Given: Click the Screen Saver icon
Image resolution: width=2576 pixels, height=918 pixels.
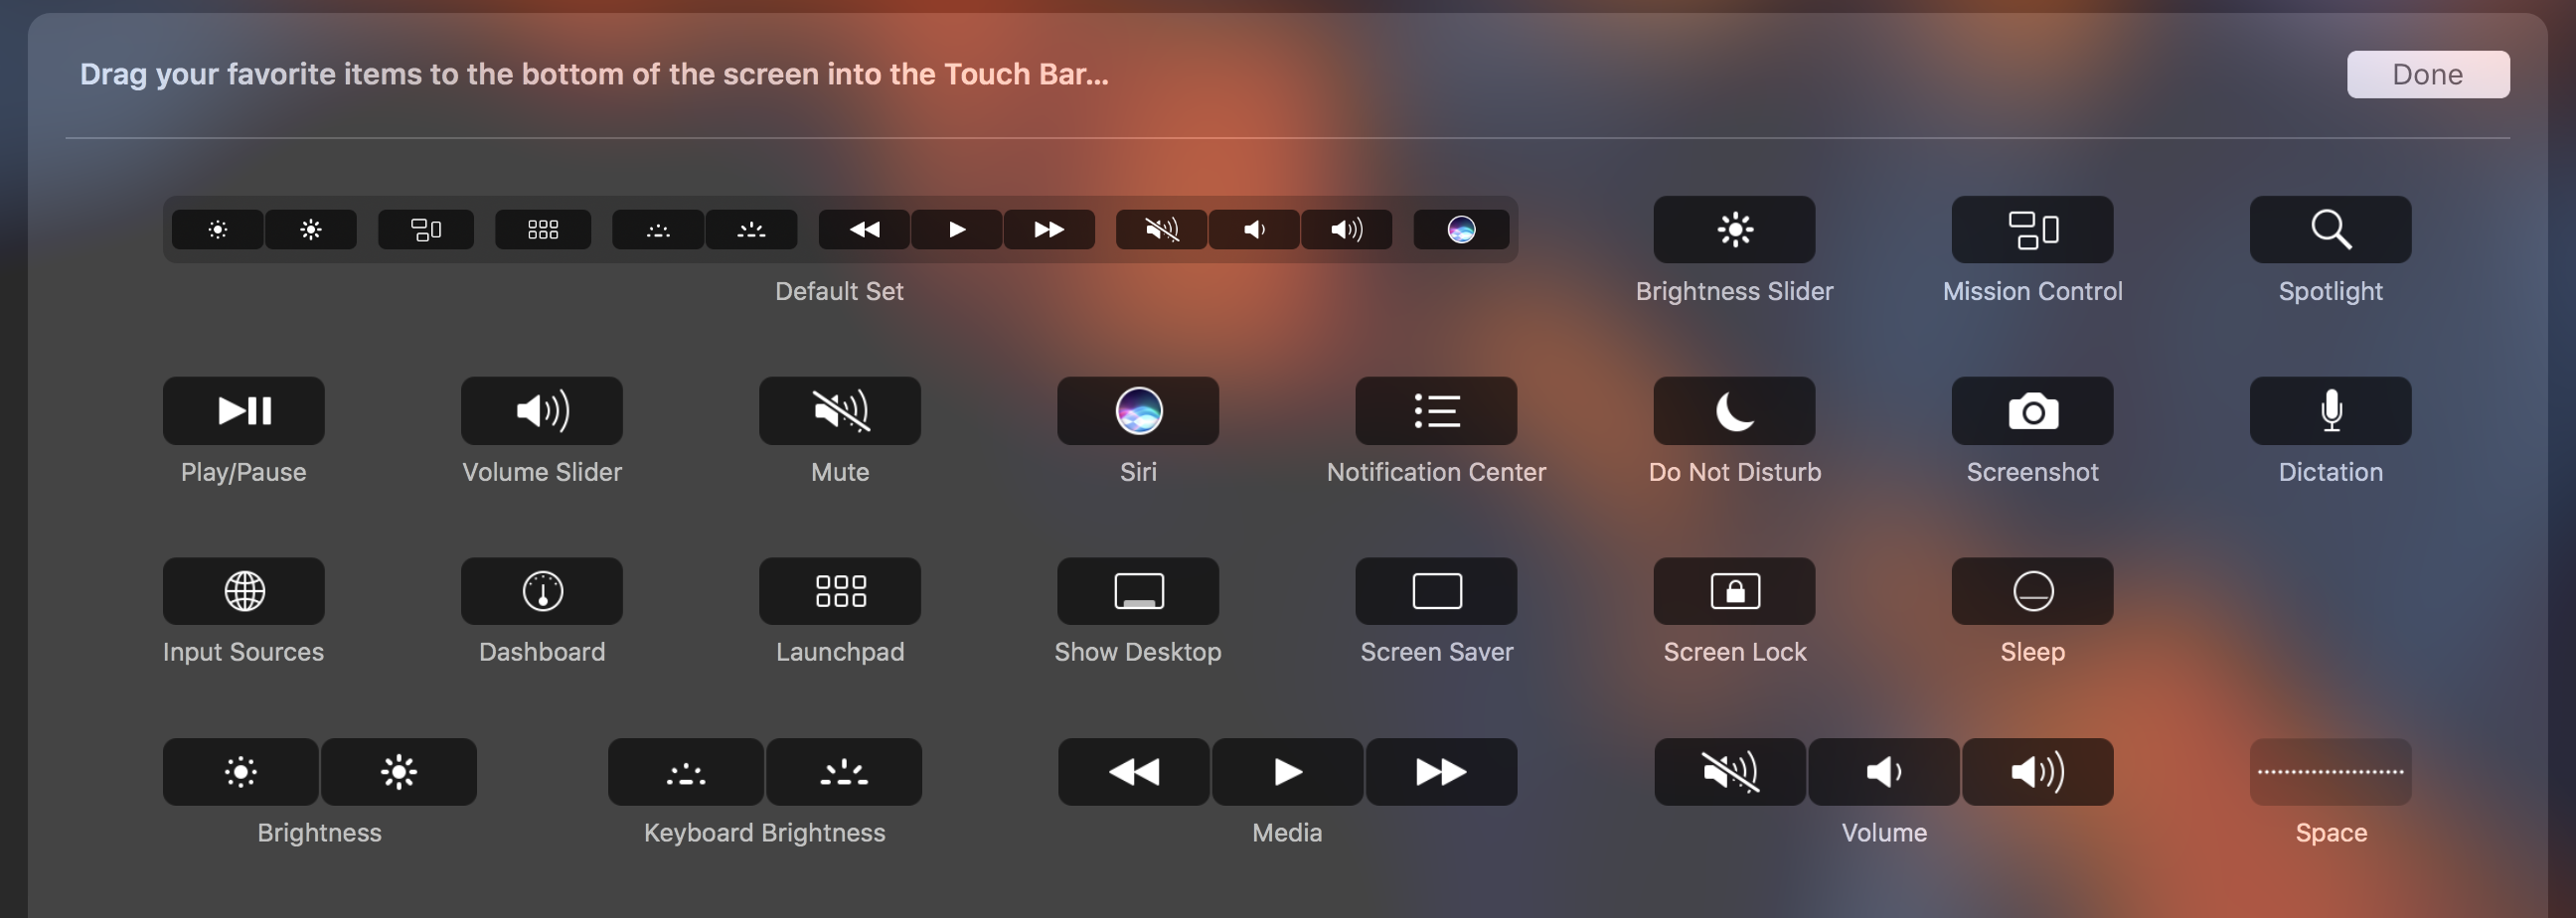Looking at the screenshot, I should coord(1436,591).
